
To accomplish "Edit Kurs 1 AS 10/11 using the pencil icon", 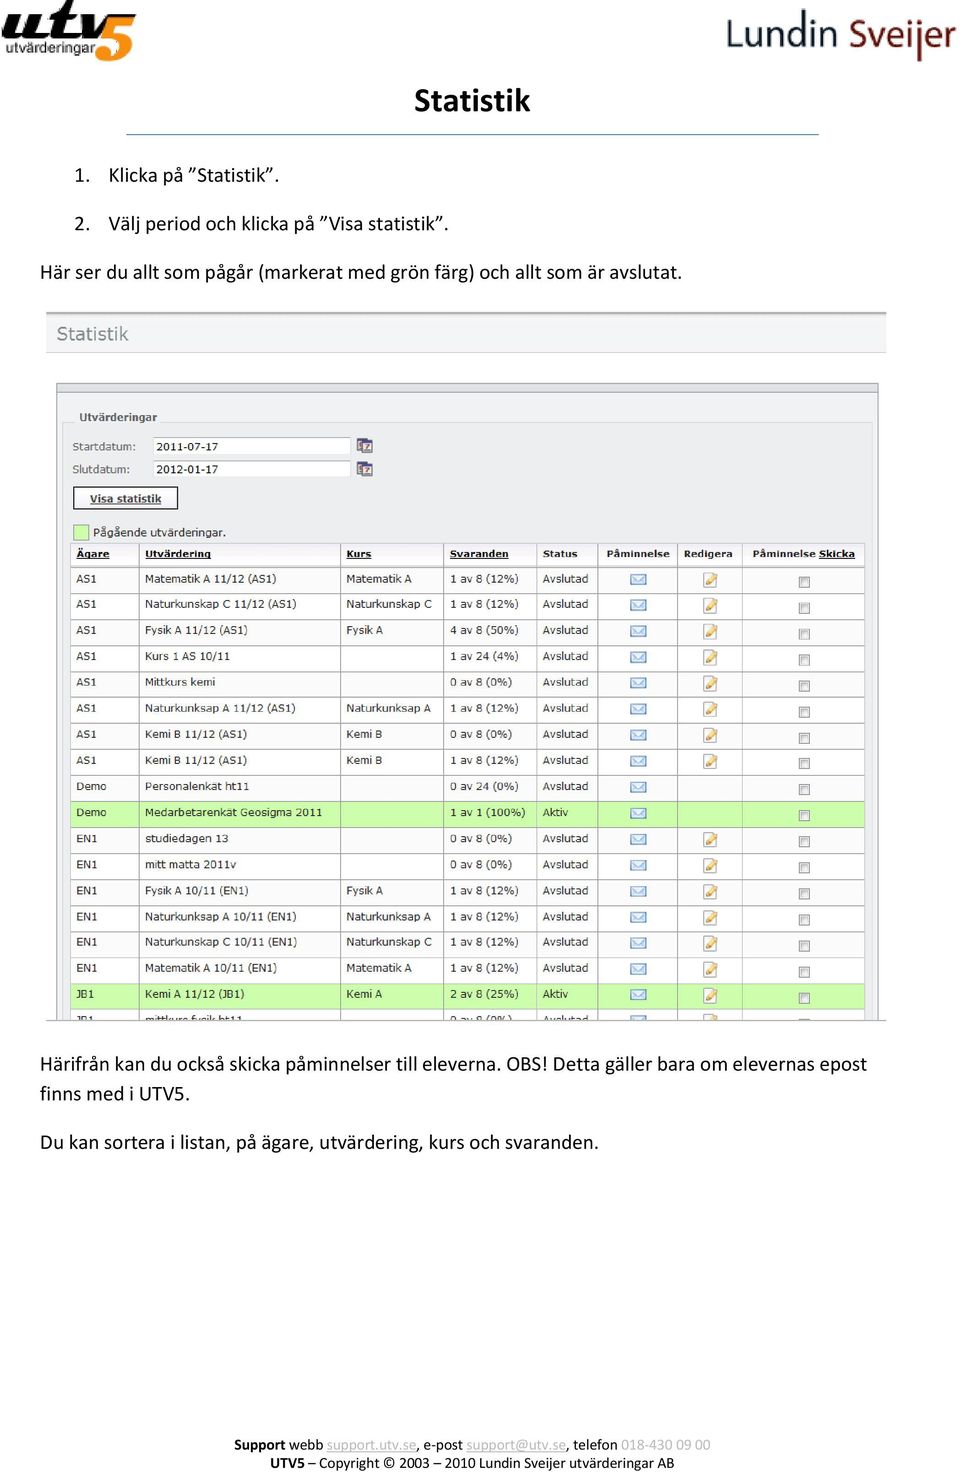I will click(710, 658).
